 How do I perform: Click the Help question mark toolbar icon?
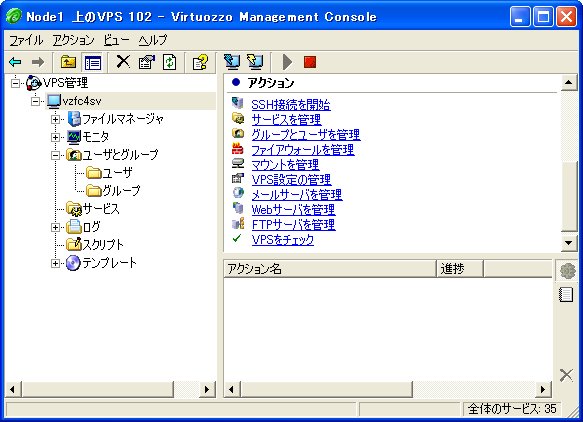click(200, 62)
